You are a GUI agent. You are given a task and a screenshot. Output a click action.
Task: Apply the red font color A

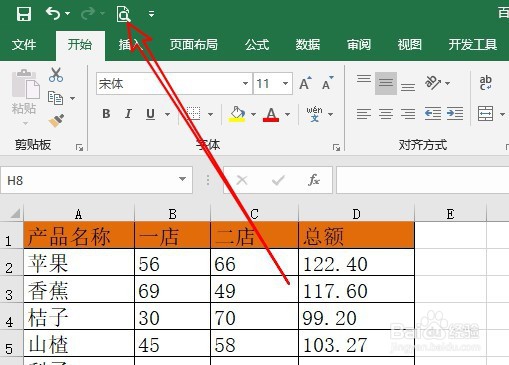click(x=271, y=114)
